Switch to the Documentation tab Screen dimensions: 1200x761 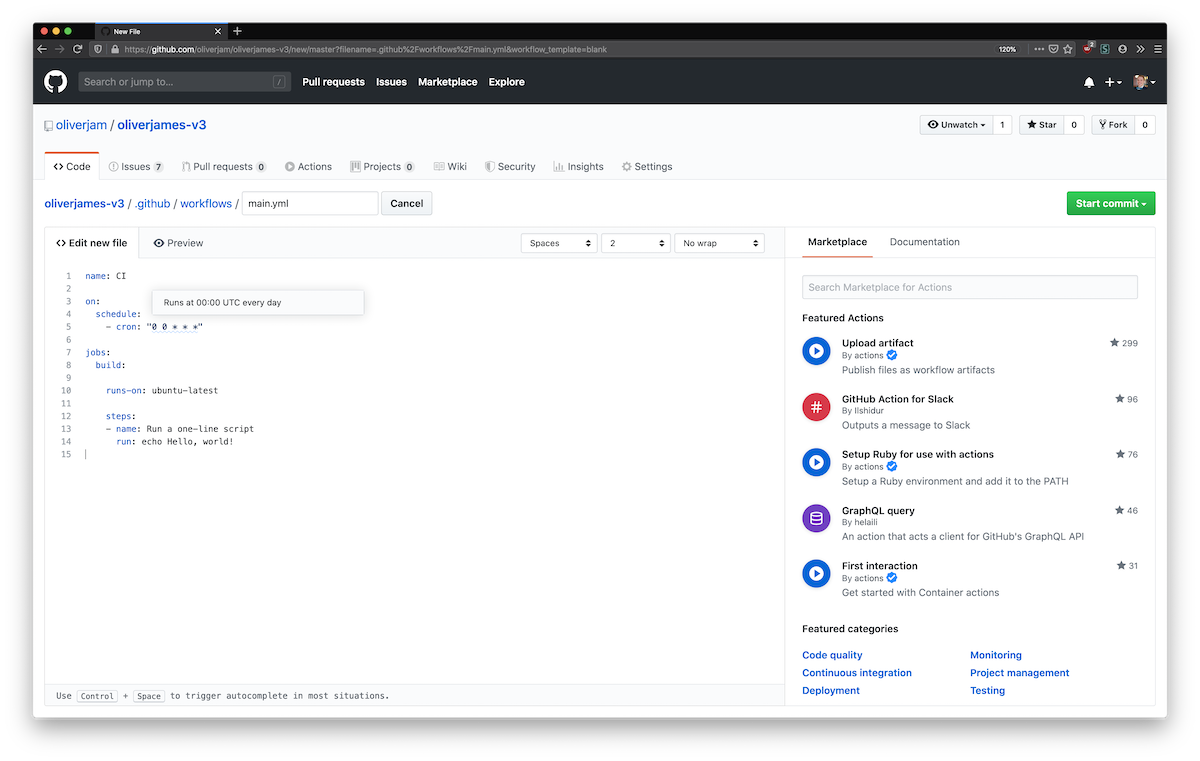[924, 242]
